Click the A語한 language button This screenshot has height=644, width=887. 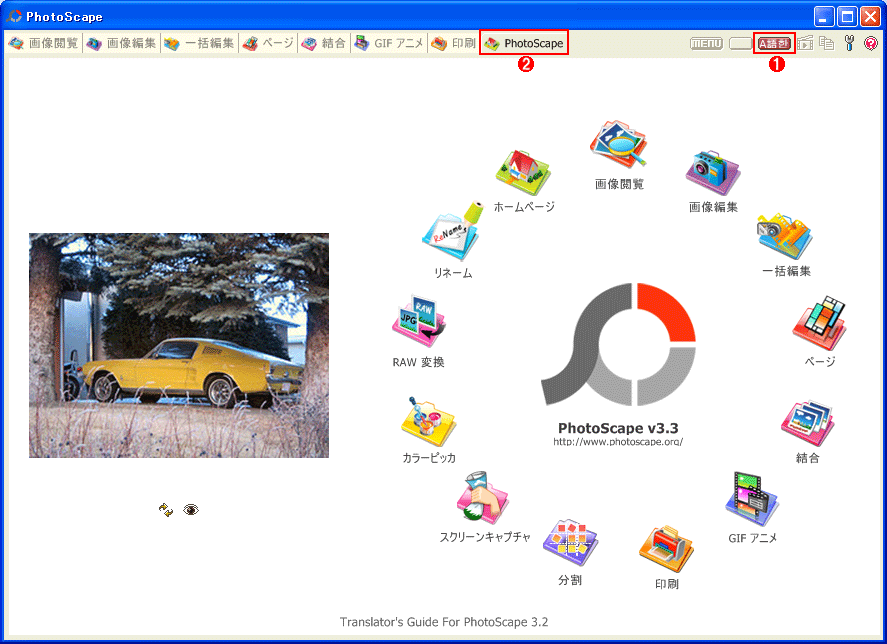774,43
